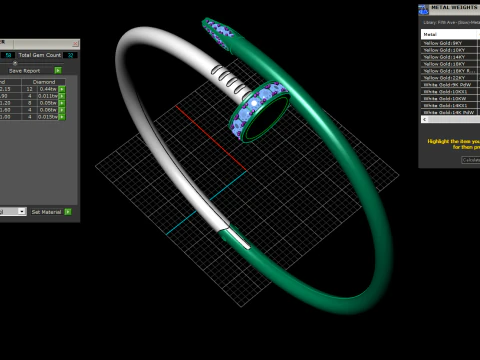Image resolution: width=480 pixels, height=360 pixels.
Task: Click green arrow in the 0.06tw row
Action: [x=62, y=110]
